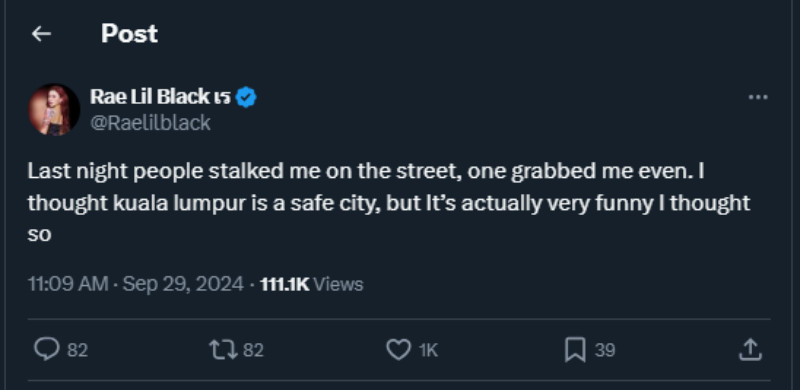This screenshot has width=800, height=390.
Task: Click the reply count 82
Action: [78, 351]
